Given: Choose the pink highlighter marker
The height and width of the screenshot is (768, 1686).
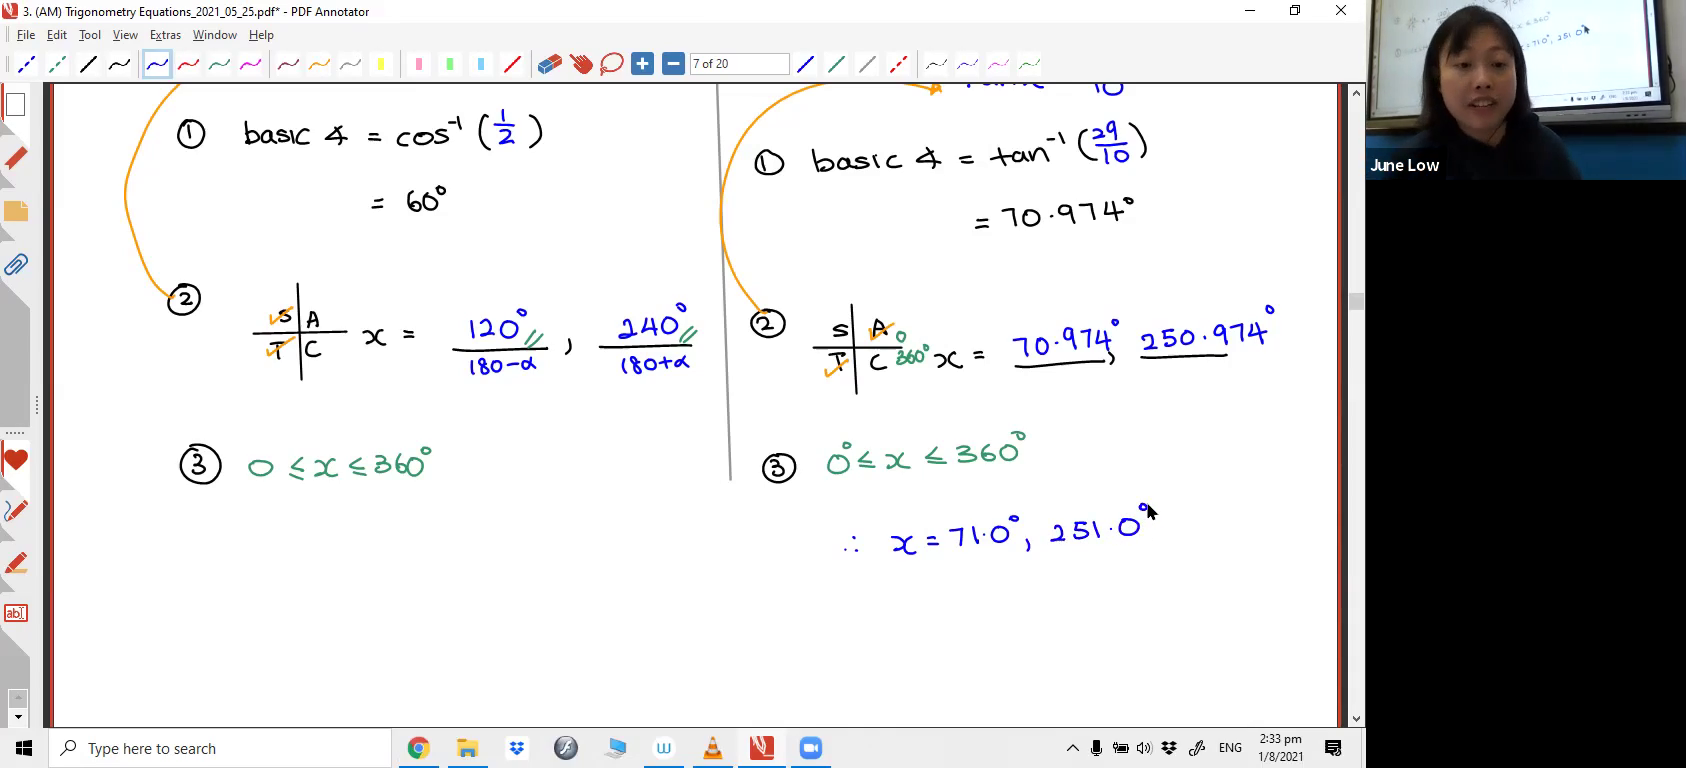Looking at the screenshot, I should coord(418,64).
